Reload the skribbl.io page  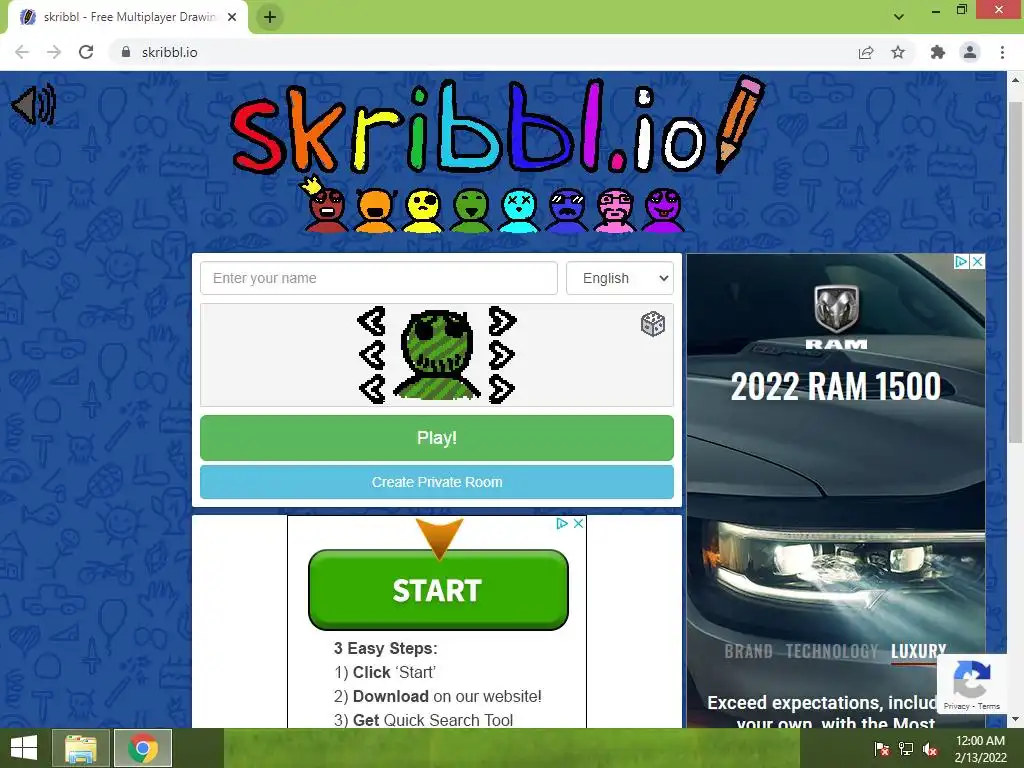point(86,52)
